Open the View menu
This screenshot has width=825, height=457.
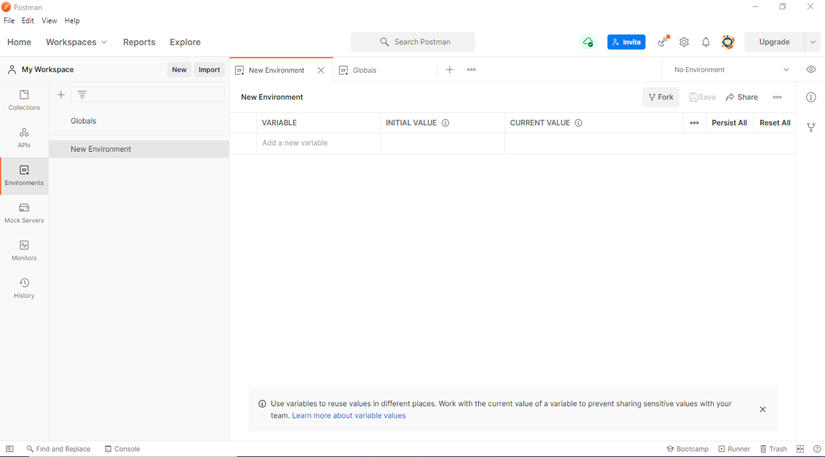(49, 21)
